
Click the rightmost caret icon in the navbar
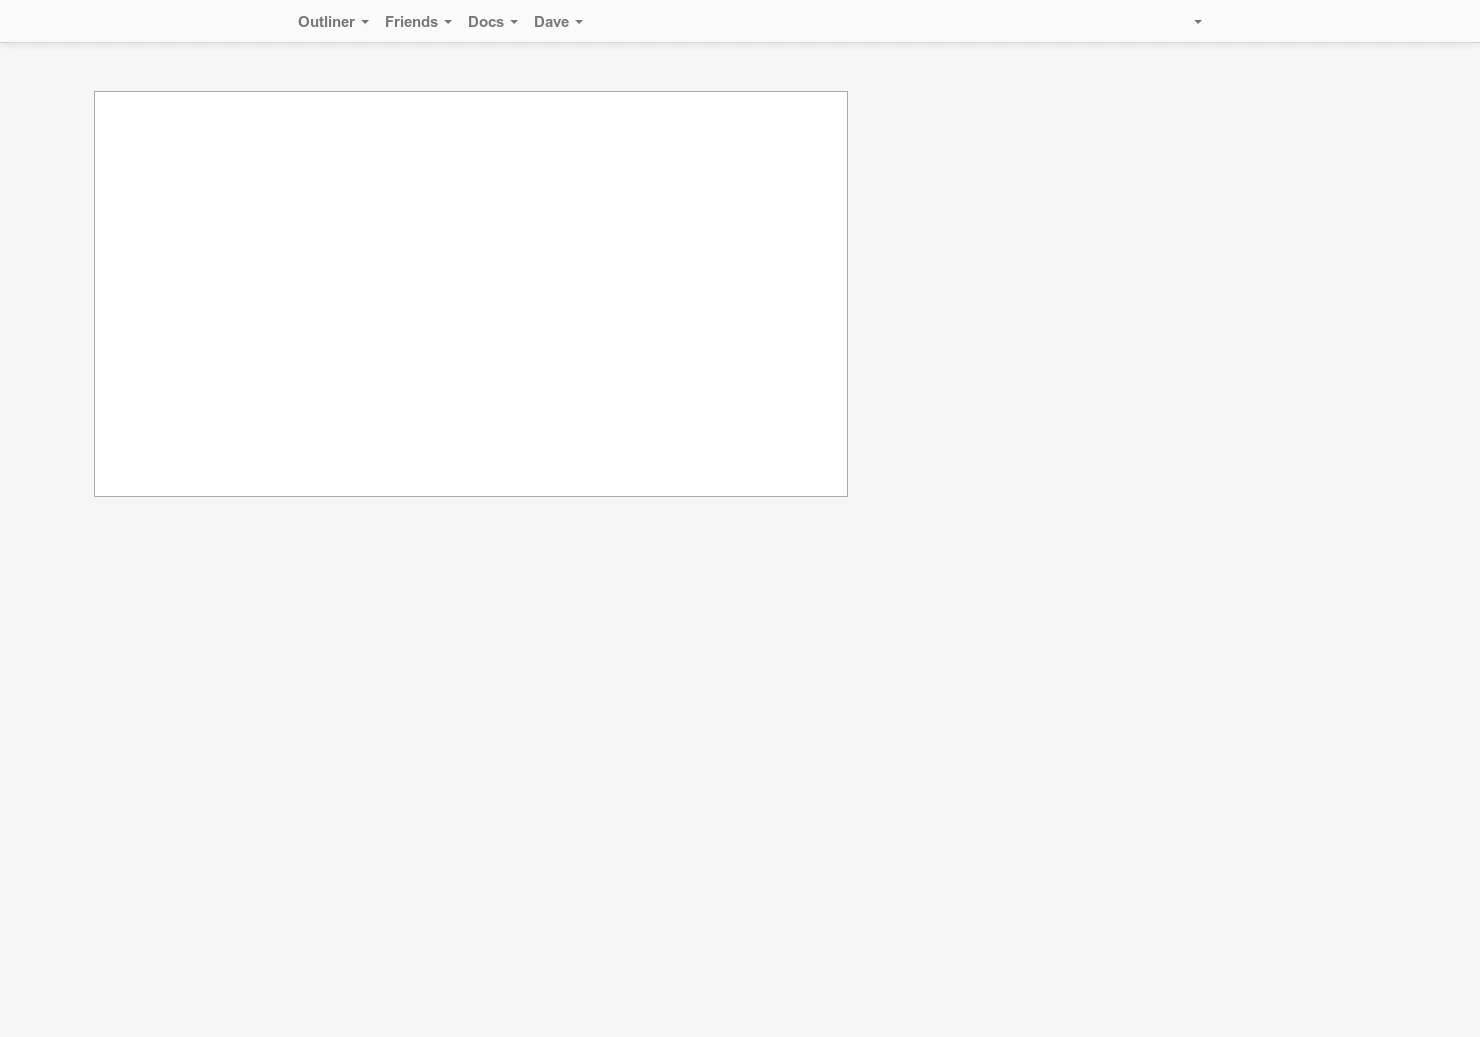[x=1197, y=22]
